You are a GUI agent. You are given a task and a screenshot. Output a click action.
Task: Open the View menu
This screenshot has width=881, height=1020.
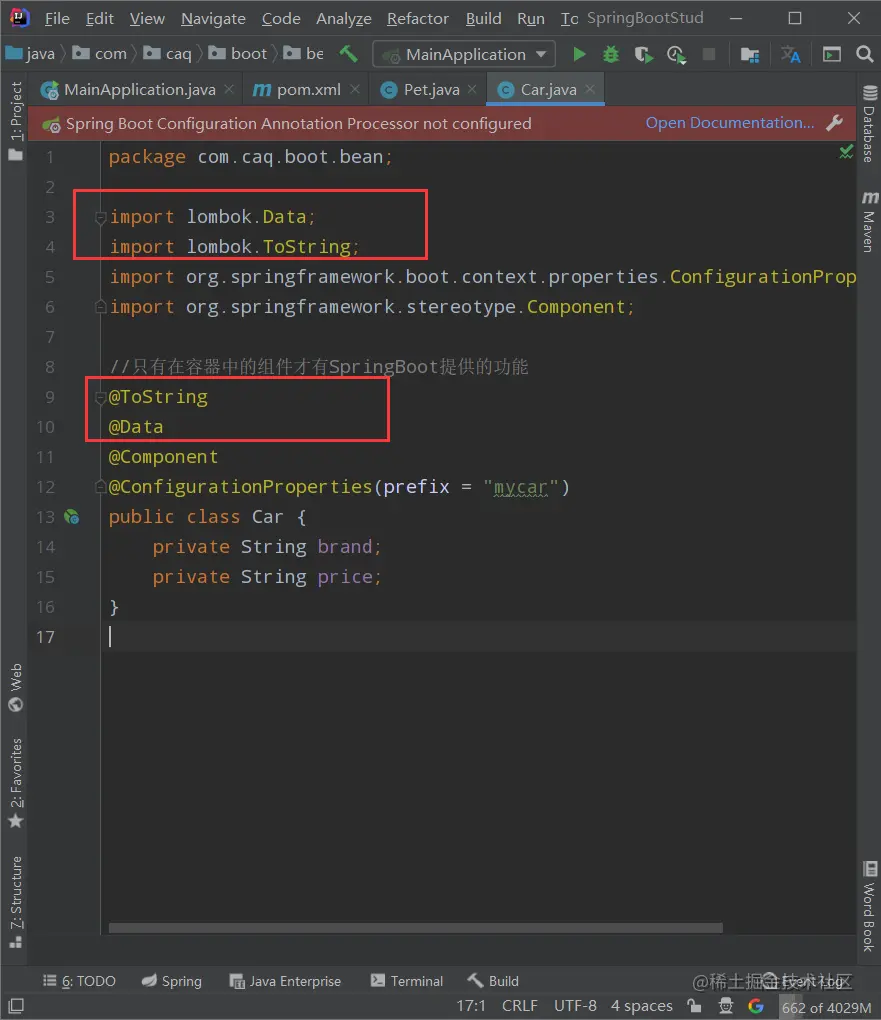coord(147,19)
